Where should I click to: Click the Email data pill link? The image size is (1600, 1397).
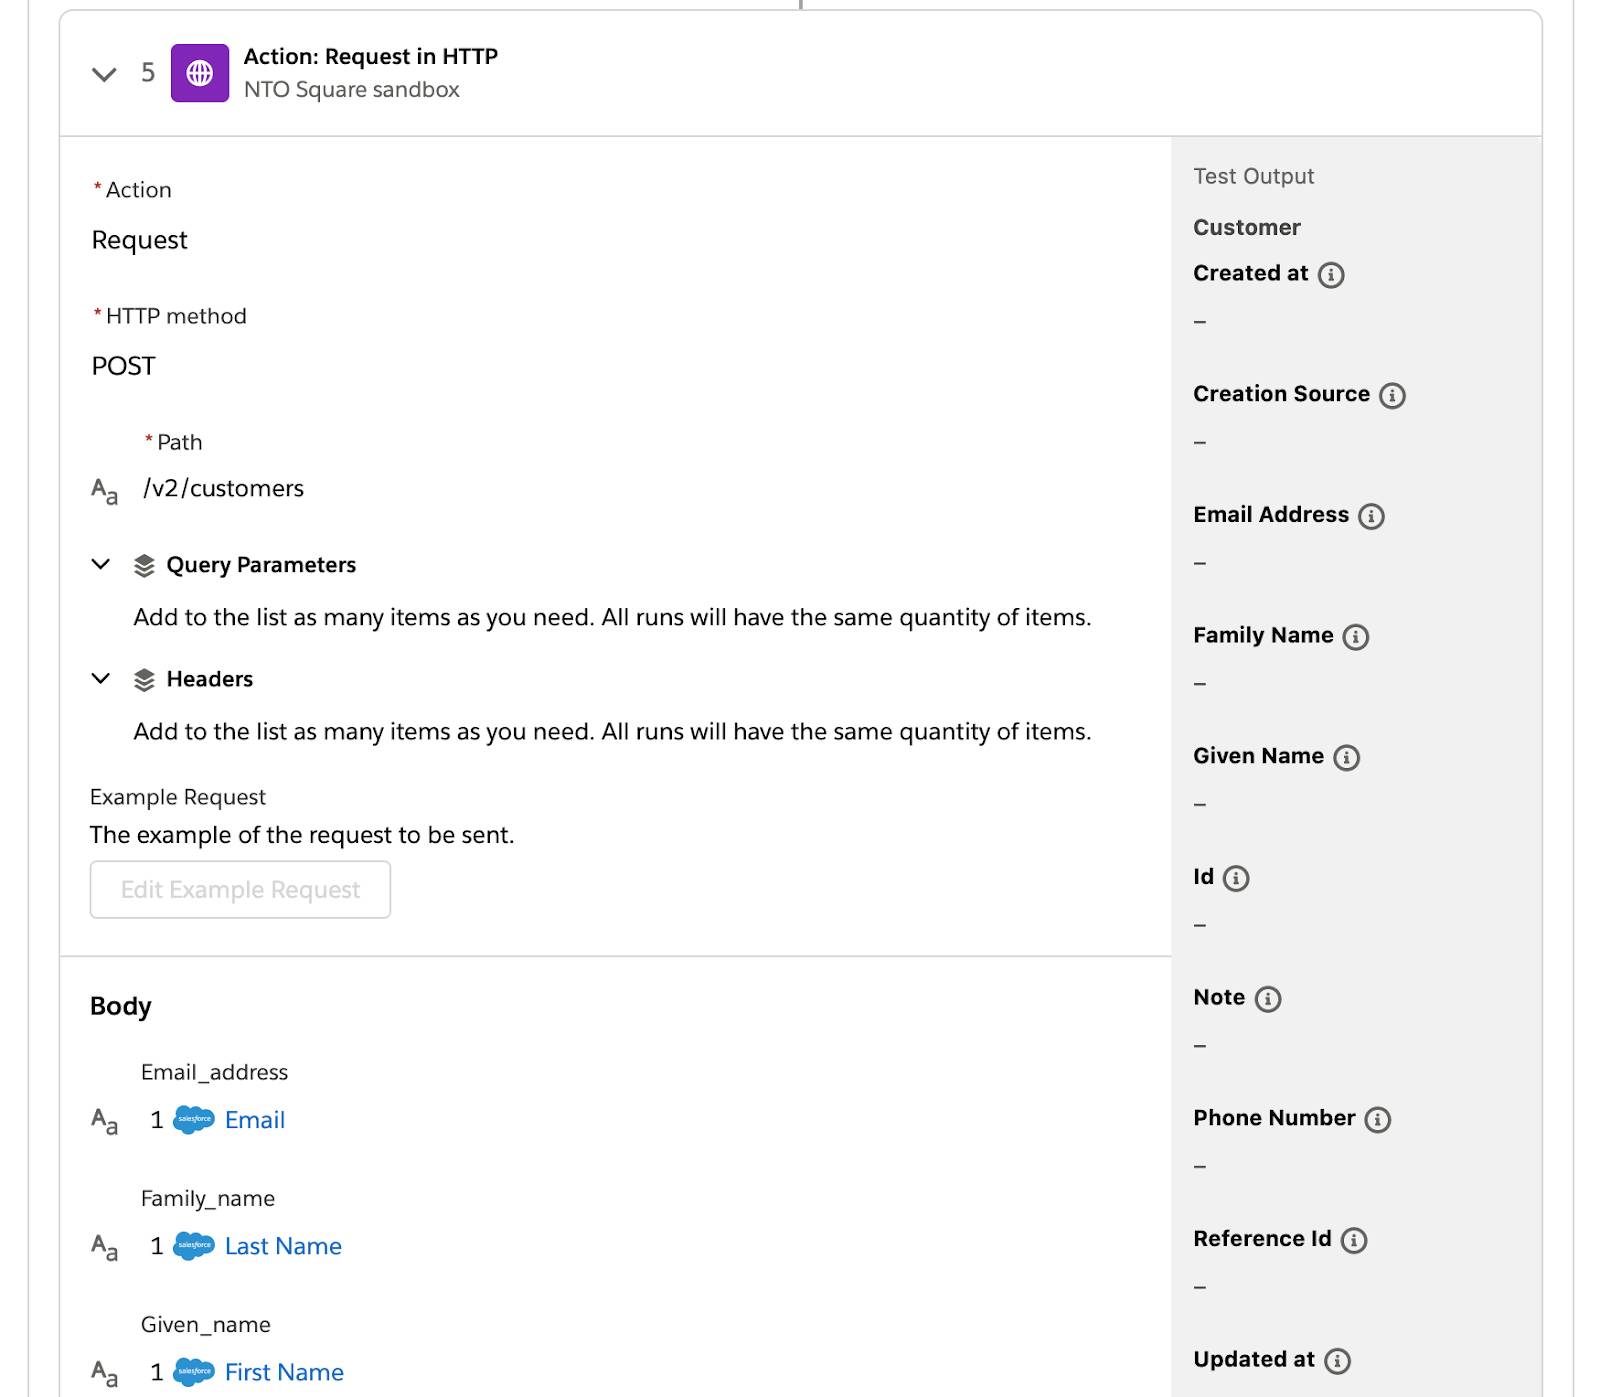point(255,1120)
